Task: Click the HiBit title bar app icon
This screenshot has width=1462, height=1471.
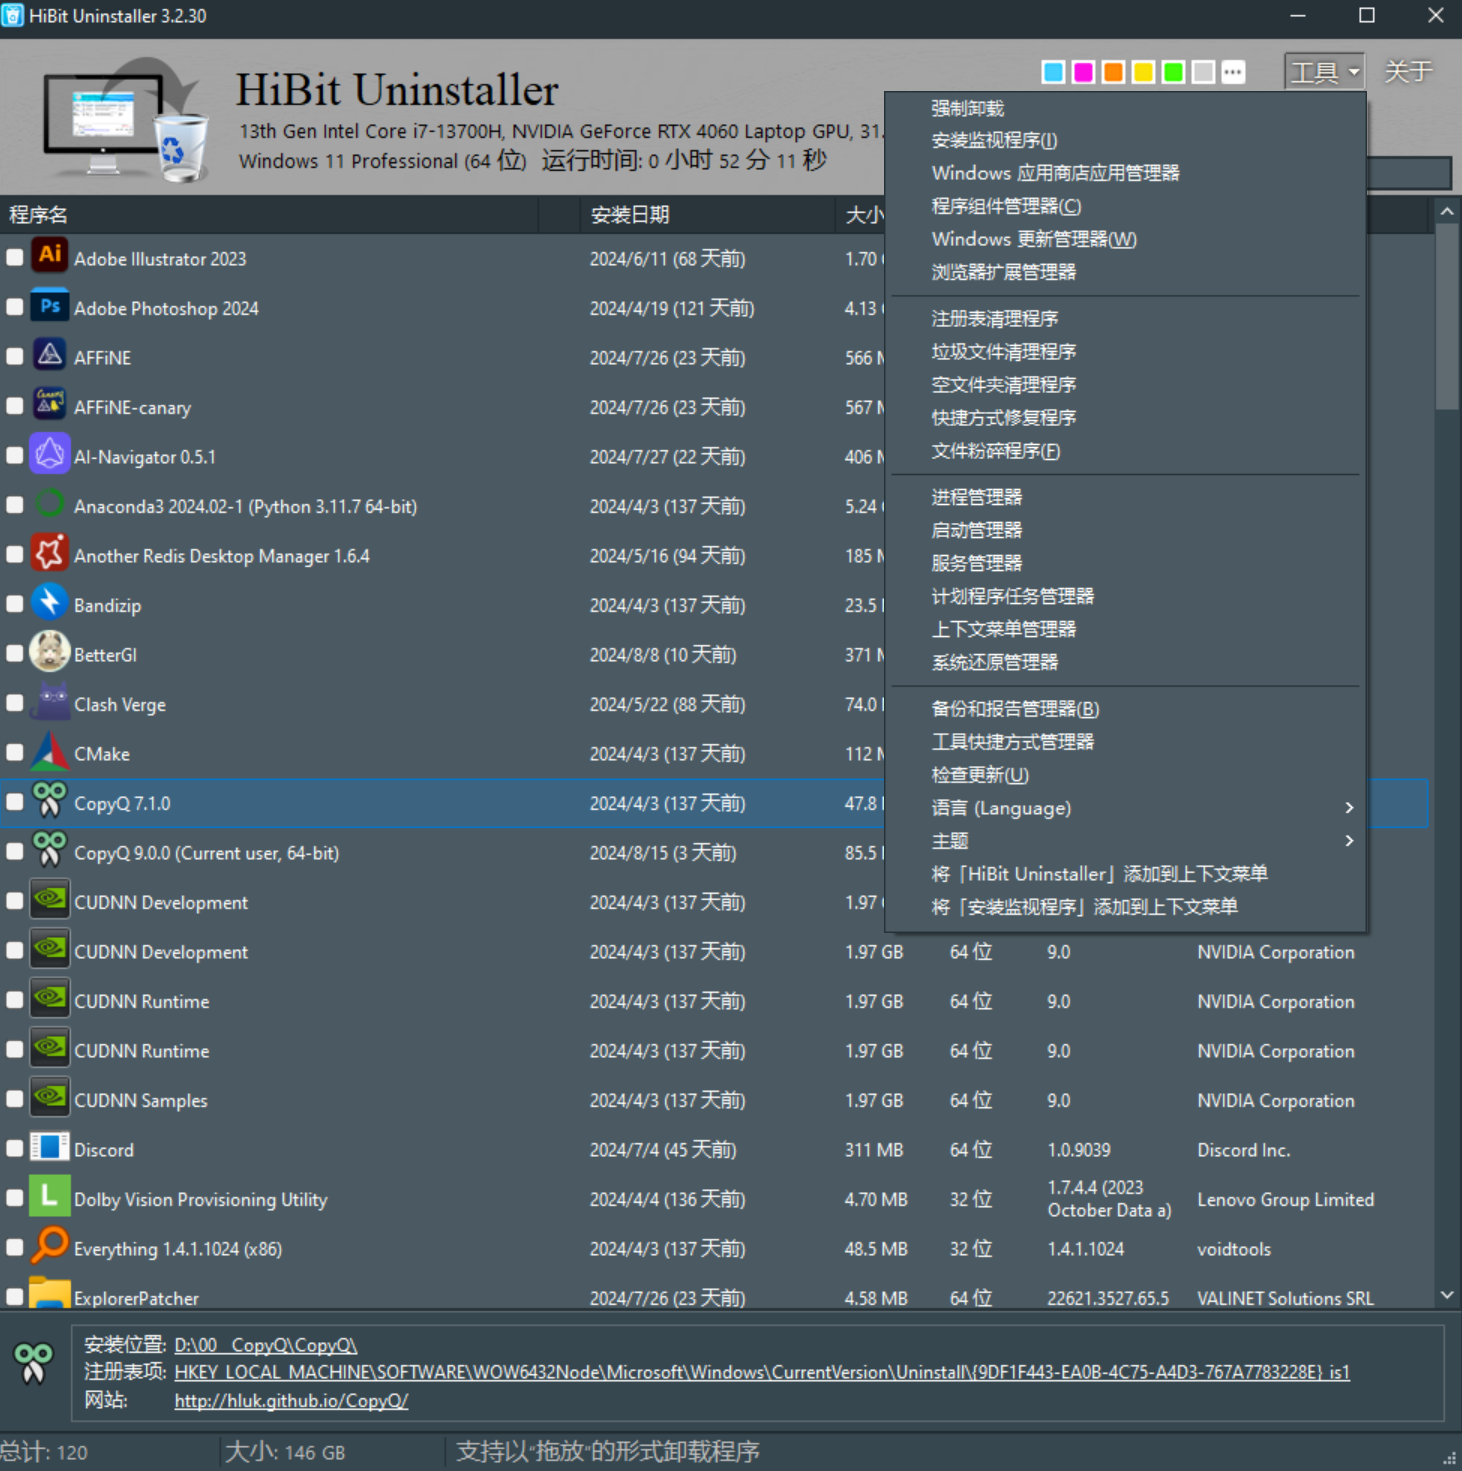Action: tap(13, 16)
